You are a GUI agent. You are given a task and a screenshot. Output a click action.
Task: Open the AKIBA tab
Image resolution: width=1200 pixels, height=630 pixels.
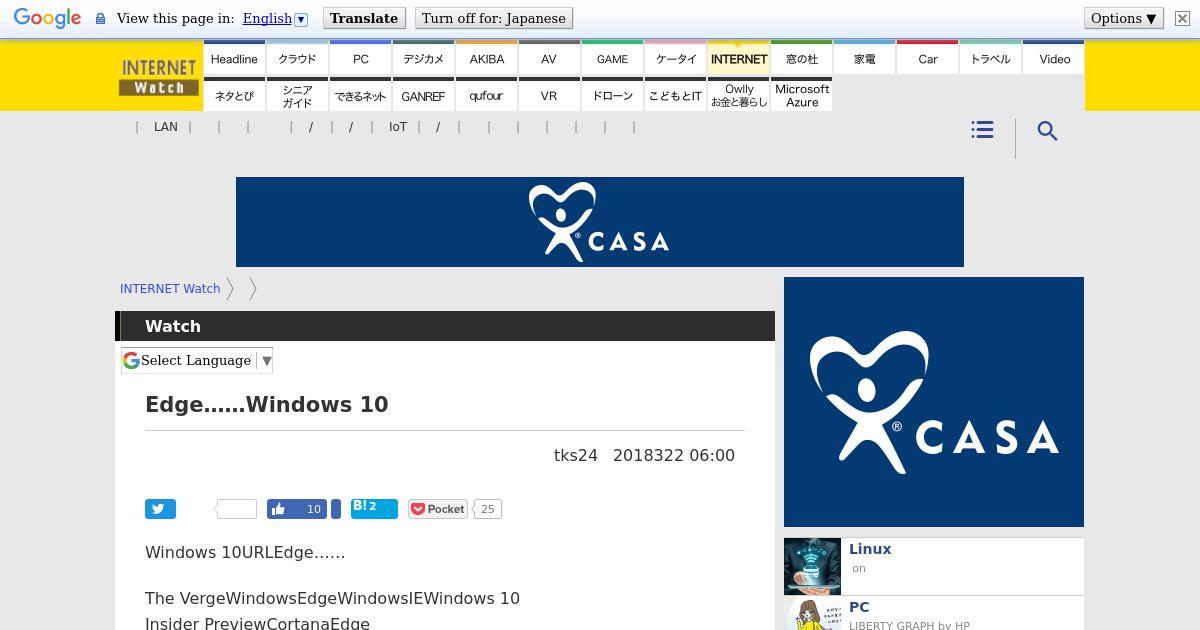[x=487, y=59]
